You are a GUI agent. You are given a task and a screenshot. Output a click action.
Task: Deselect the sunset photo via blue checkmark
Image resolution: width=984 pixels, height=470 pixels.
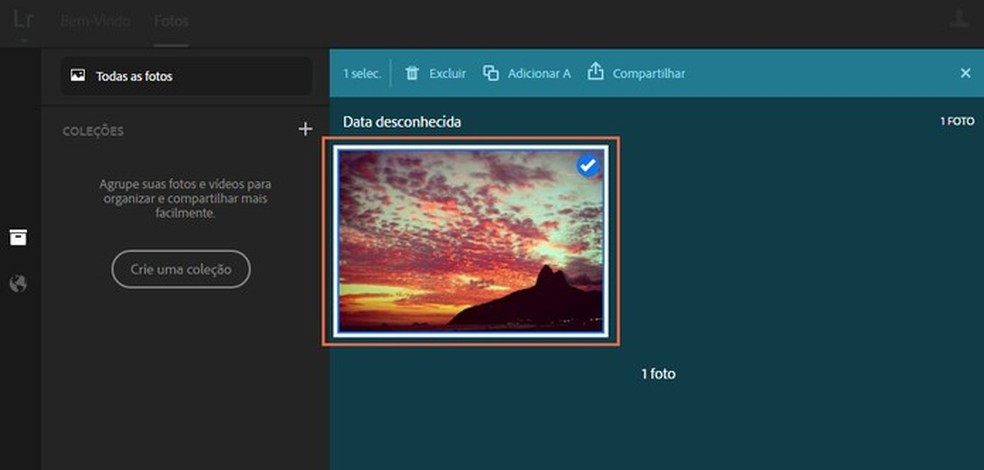click(588, 166)
